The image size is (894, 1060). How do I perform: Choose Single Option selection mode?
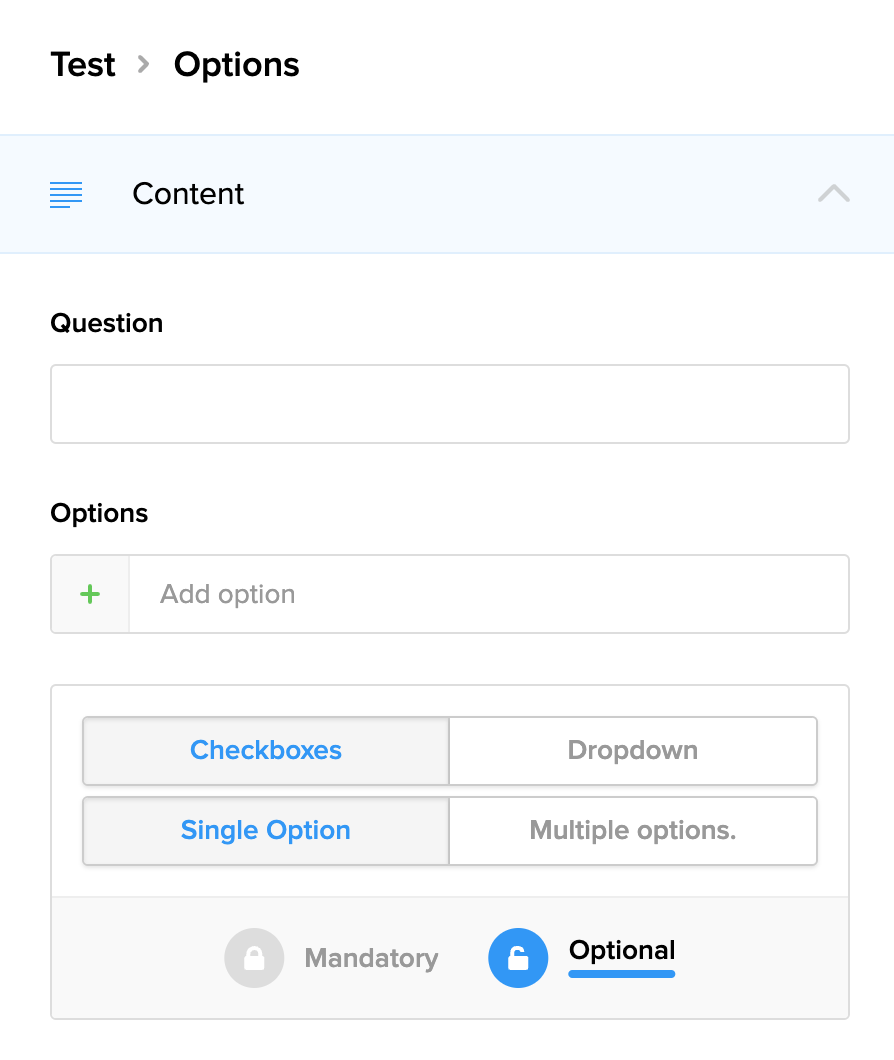[x=266, y=831]
